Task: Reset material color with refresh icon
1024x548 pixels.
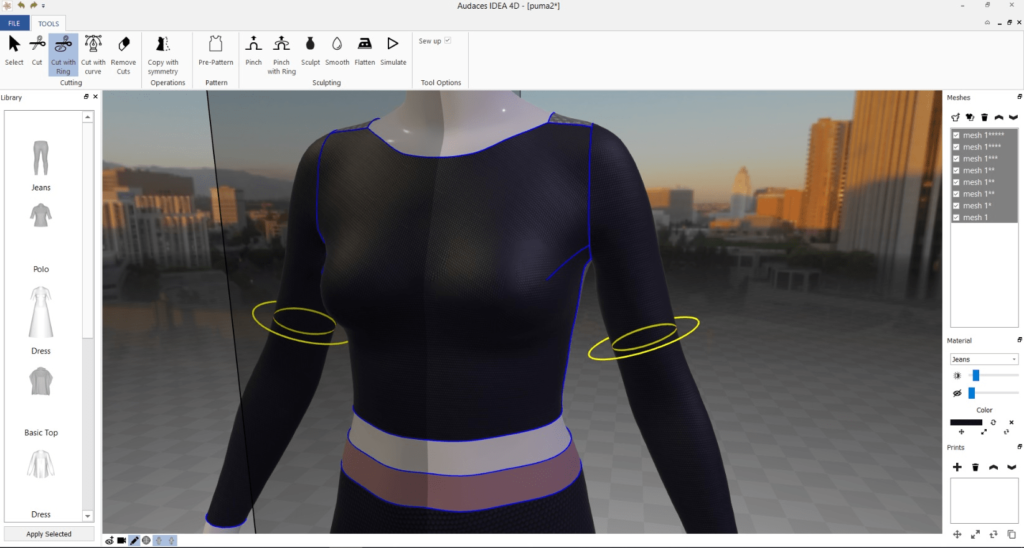Action: 993,423
